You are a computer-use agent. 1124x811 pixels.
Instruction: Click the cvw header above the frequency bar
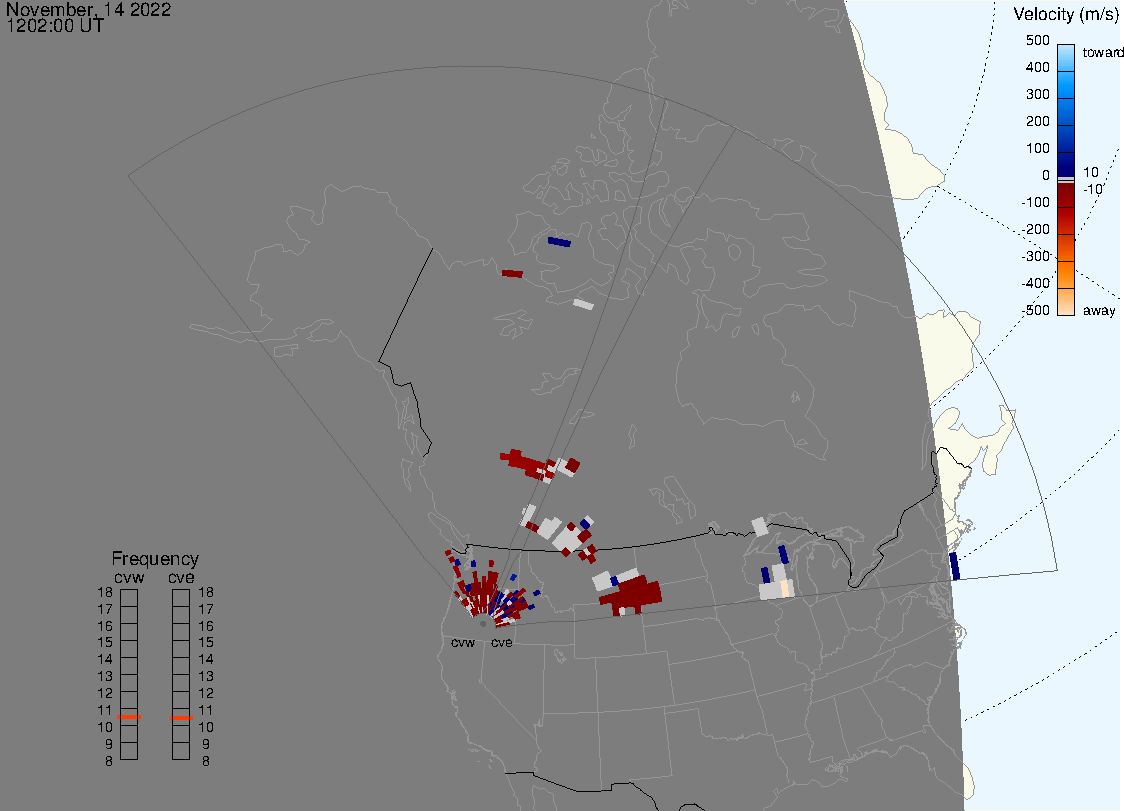(129, 576)
